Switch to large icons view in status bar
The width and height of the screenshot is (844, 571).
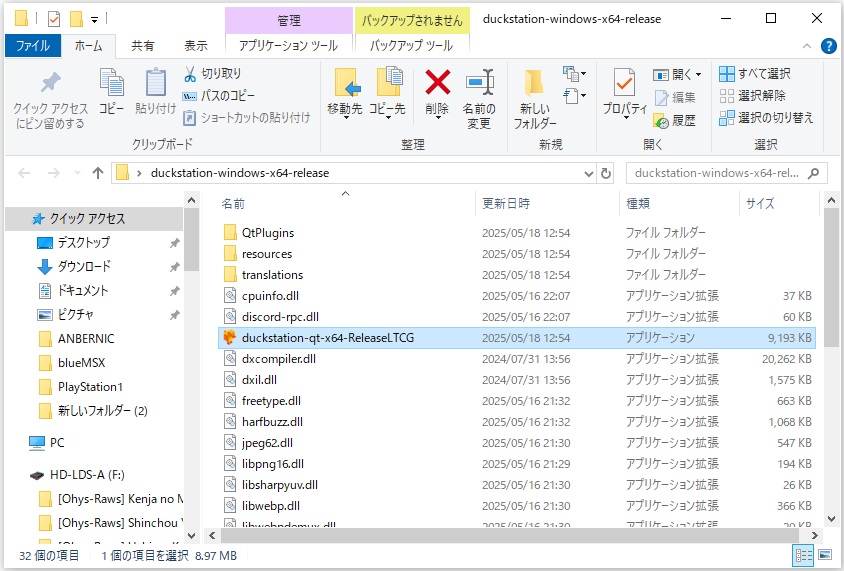point(825,554)
